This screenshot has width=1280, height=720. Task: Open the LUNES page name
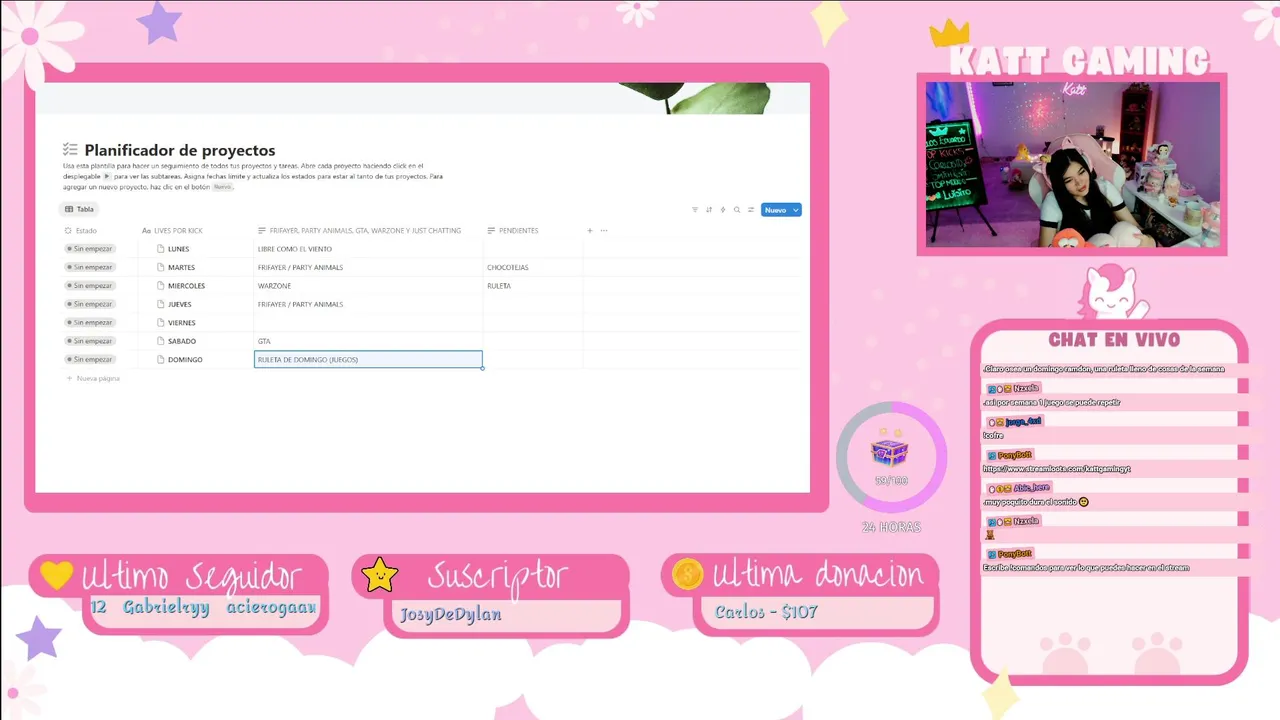[x=178, y=249]
